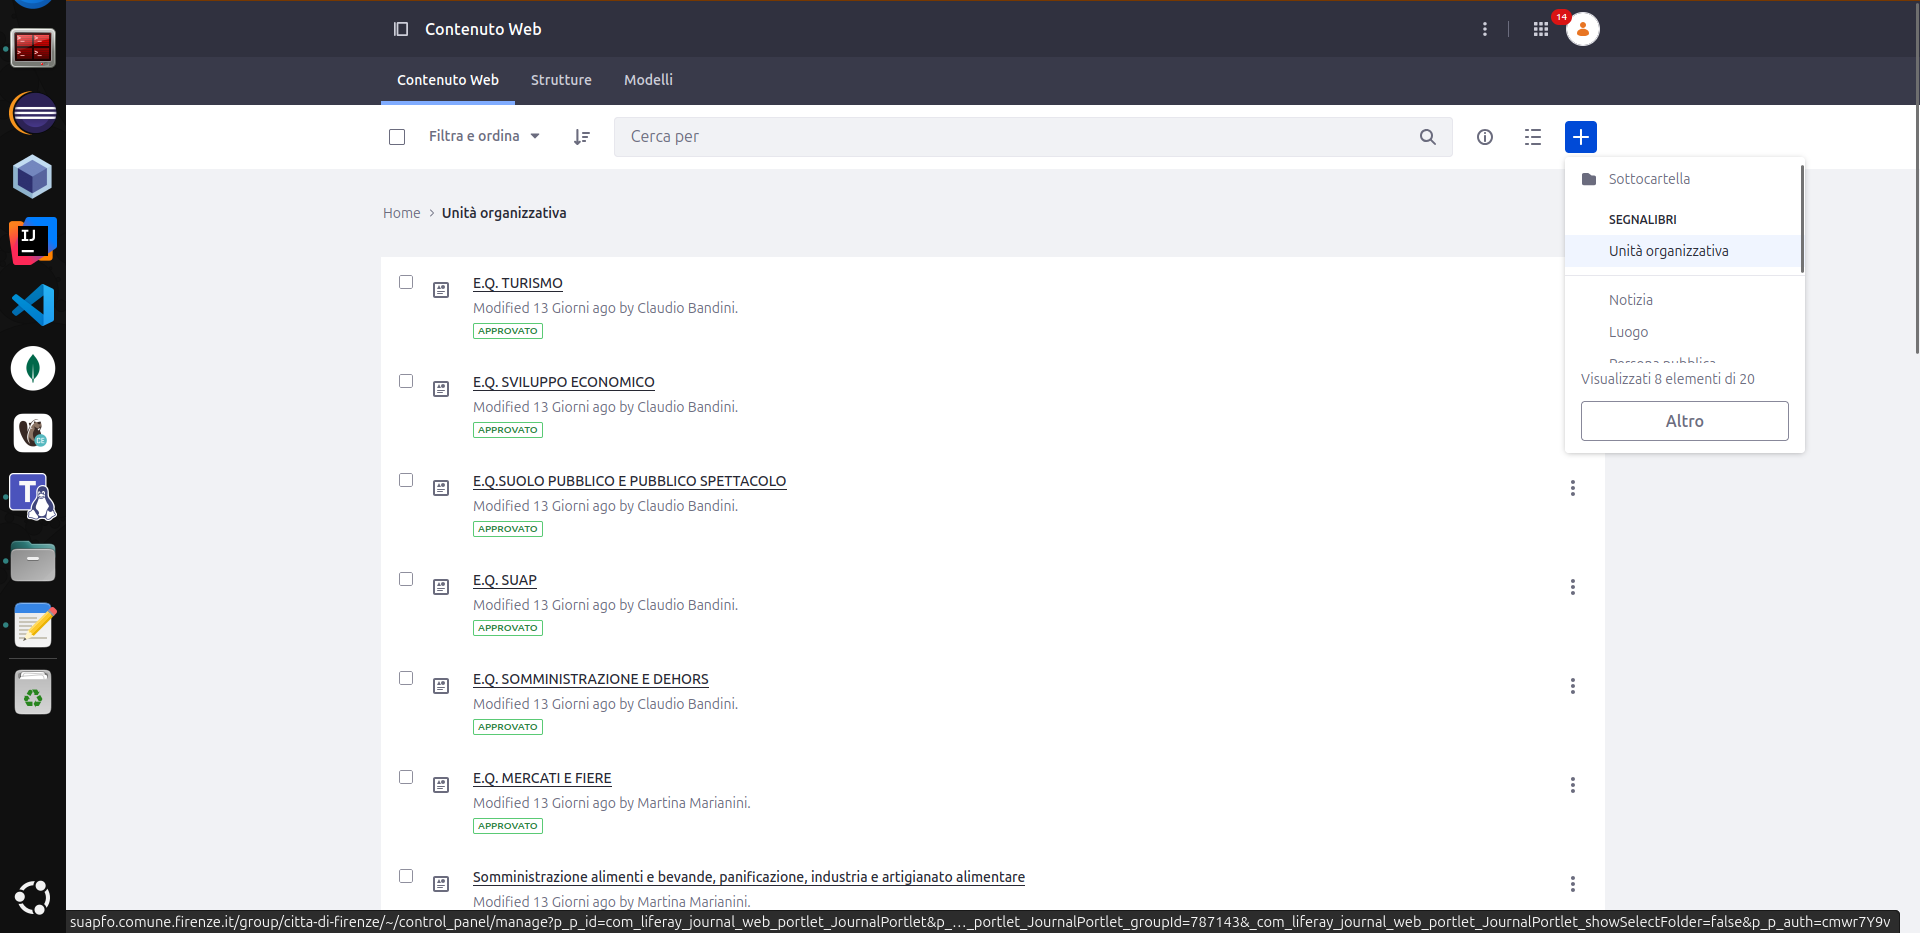The image size is (1920, 933).
Task: Switch display style using the list view icon
Action: [x=1532, y=137]
